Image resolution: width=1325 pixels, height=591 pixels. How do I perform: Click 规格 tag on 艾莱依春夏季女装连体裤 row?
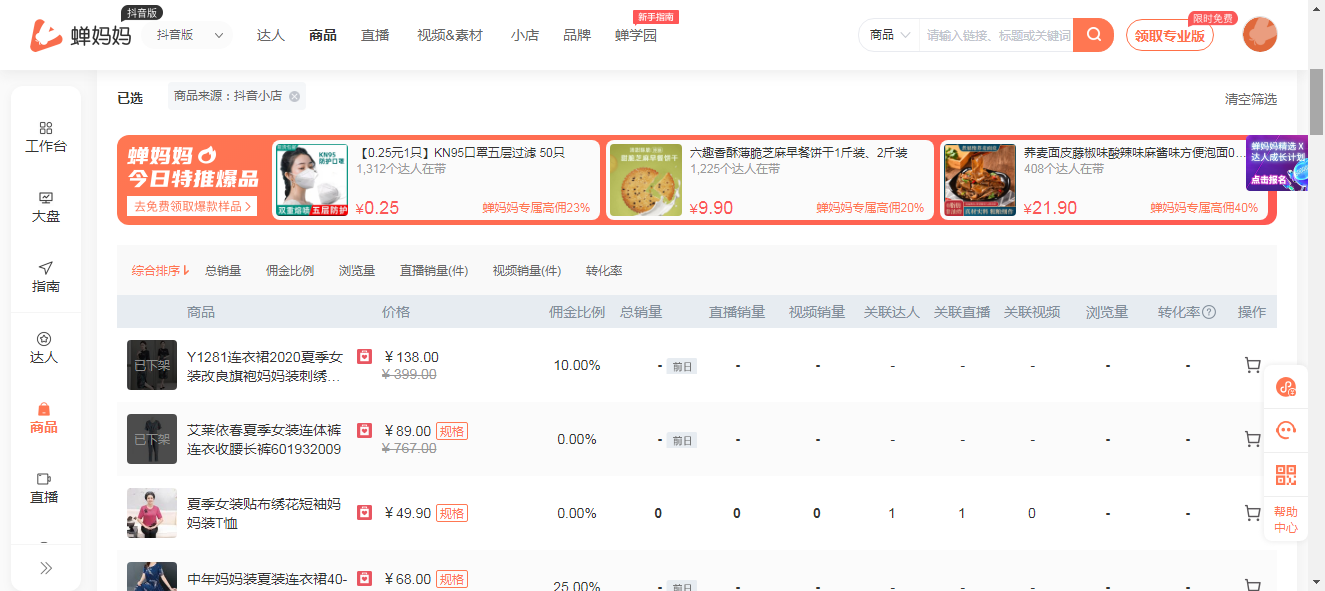click(x=452, y=431)
